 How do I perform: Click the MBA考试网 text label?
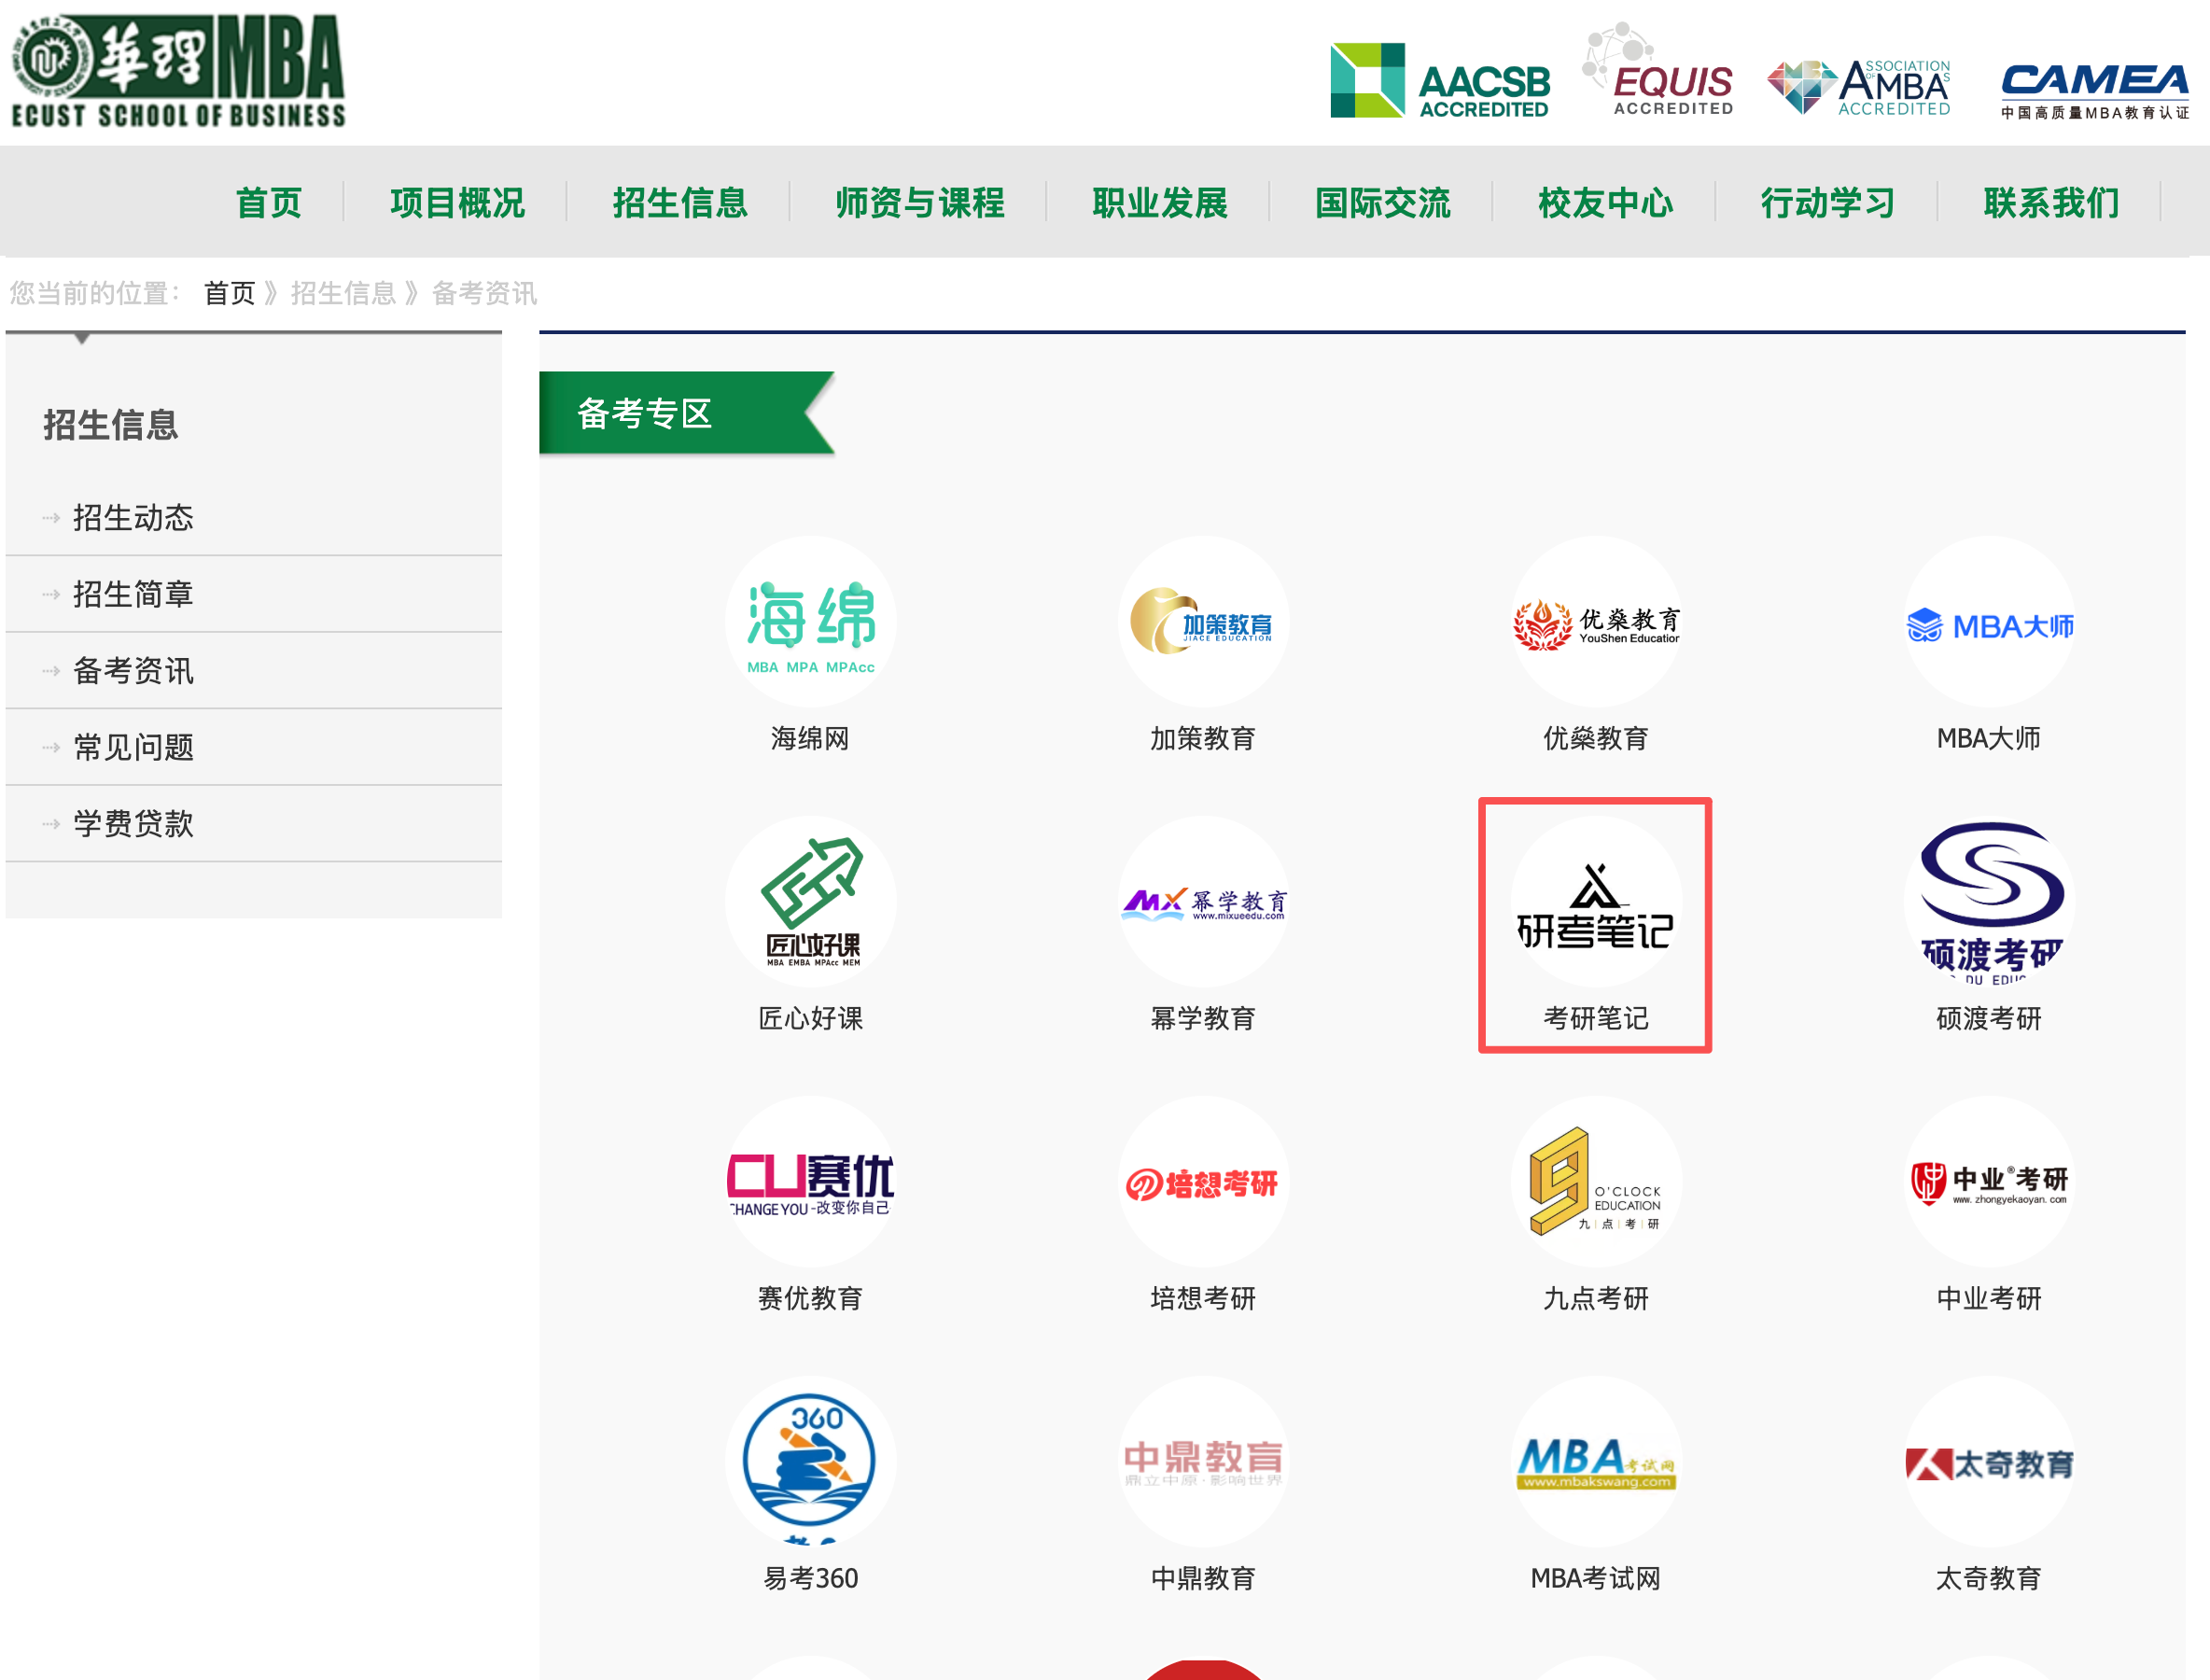tap(1596, 1579)
